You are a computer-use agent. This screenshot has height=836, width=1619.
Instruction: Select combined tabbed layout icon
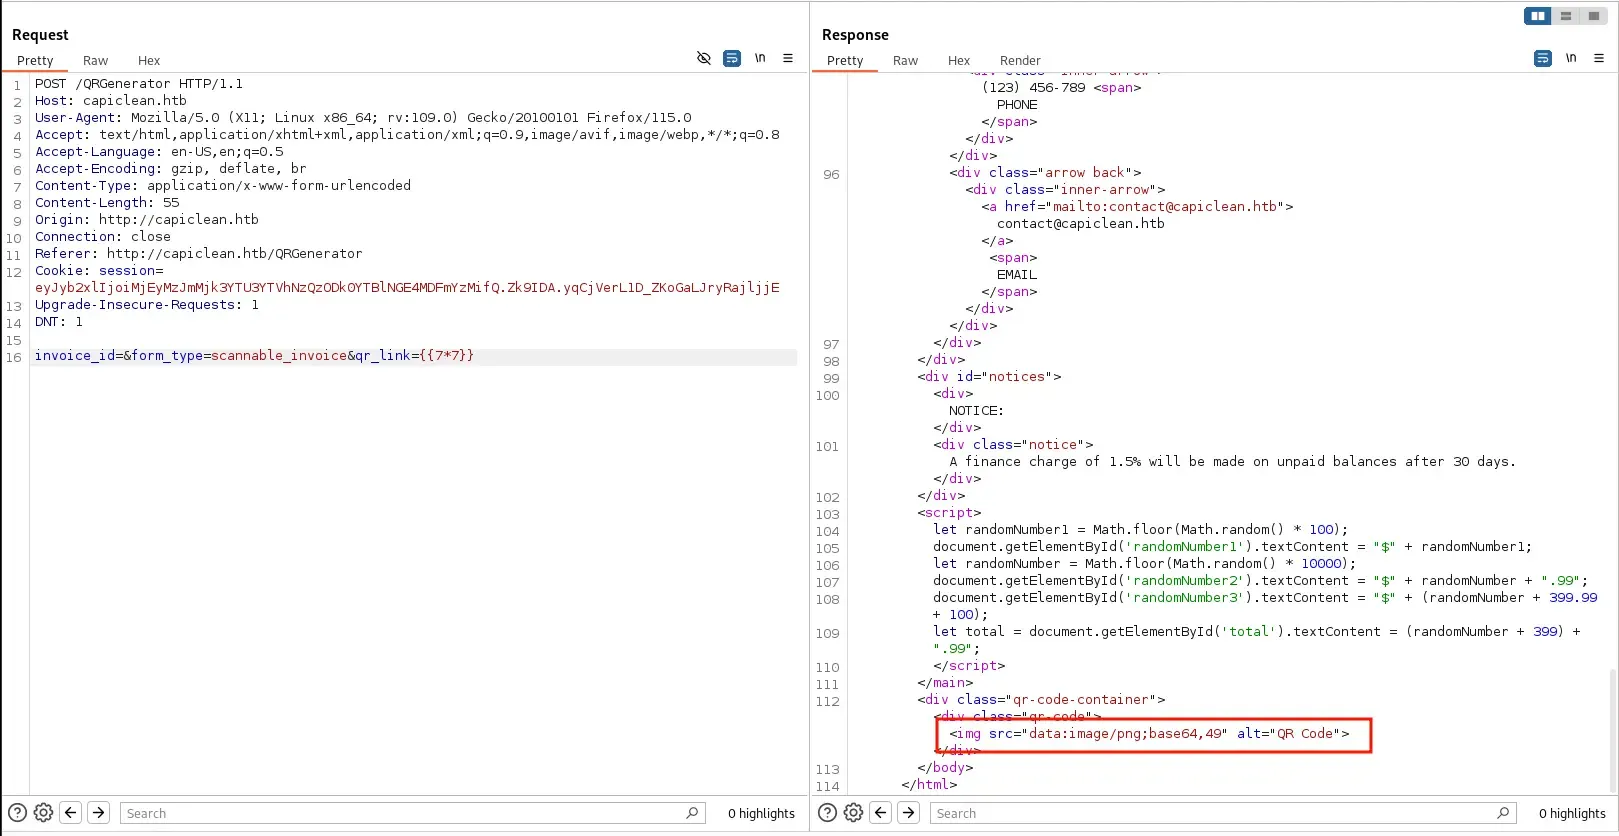coord(1593,16)
